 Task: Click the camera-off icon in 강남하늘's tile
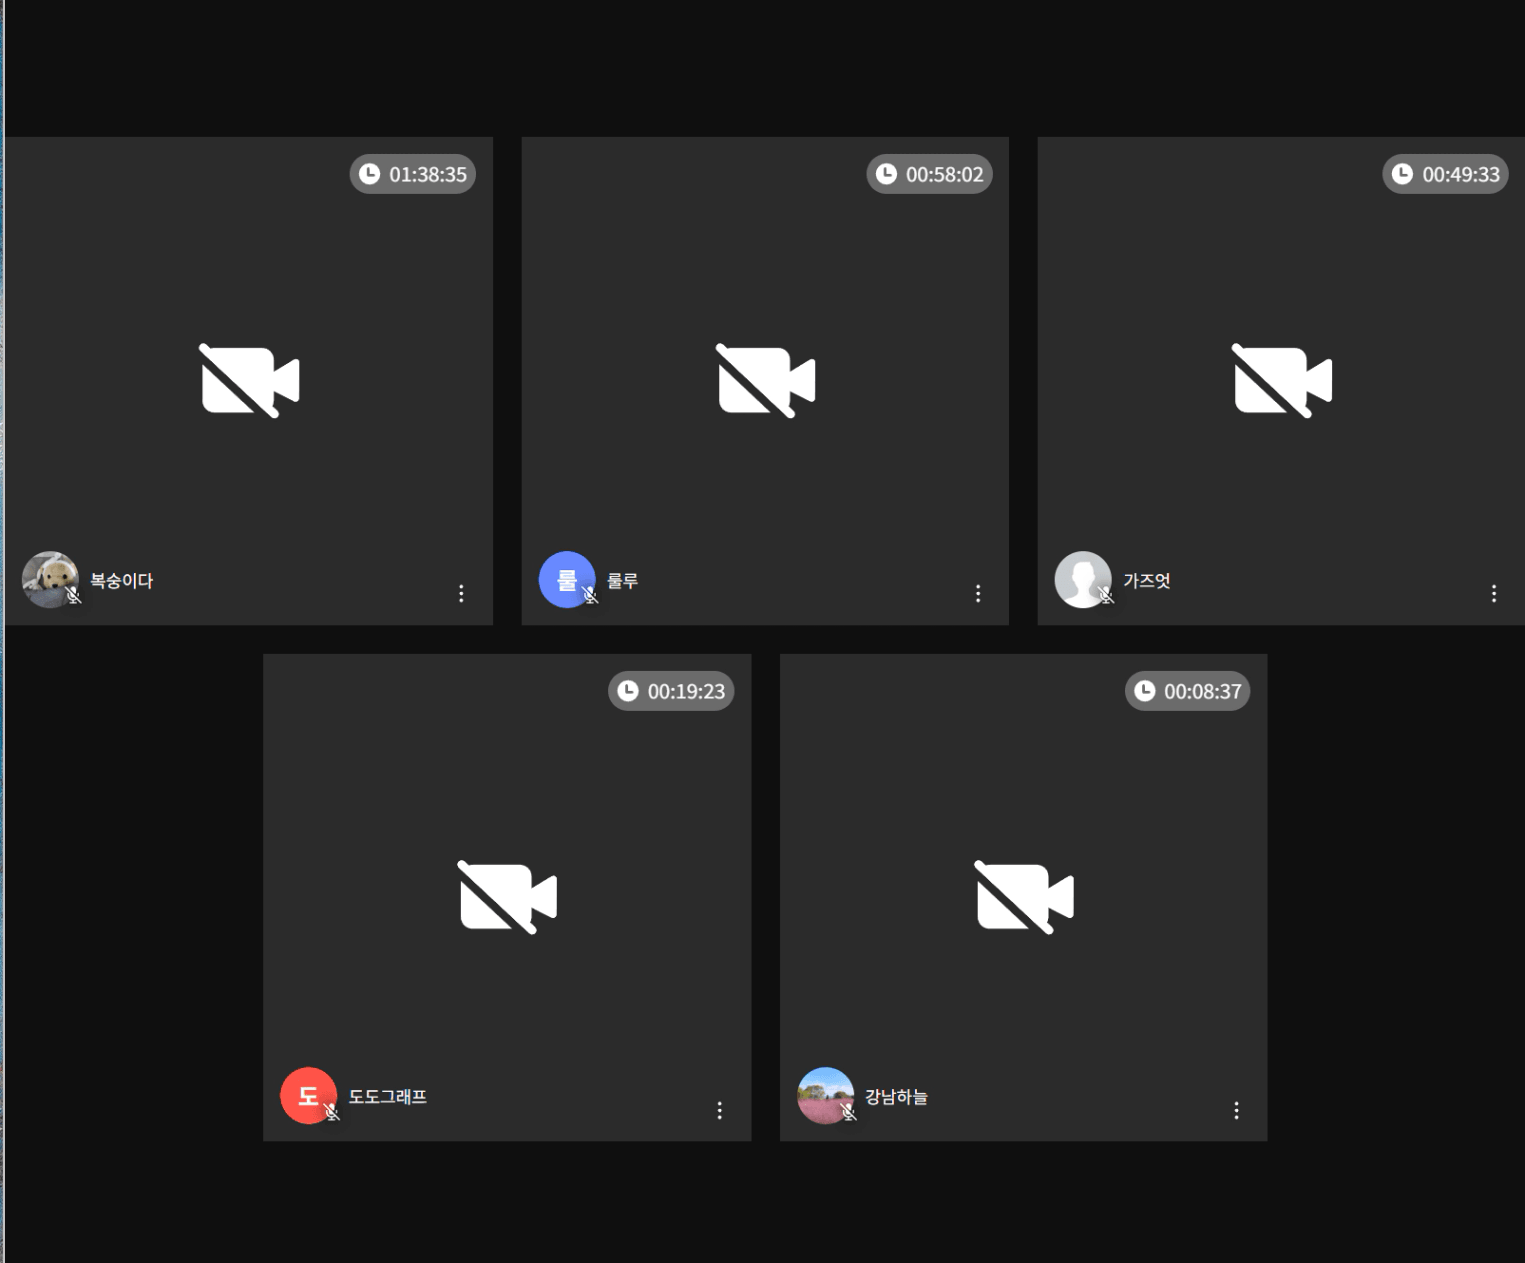point(1024,897)
